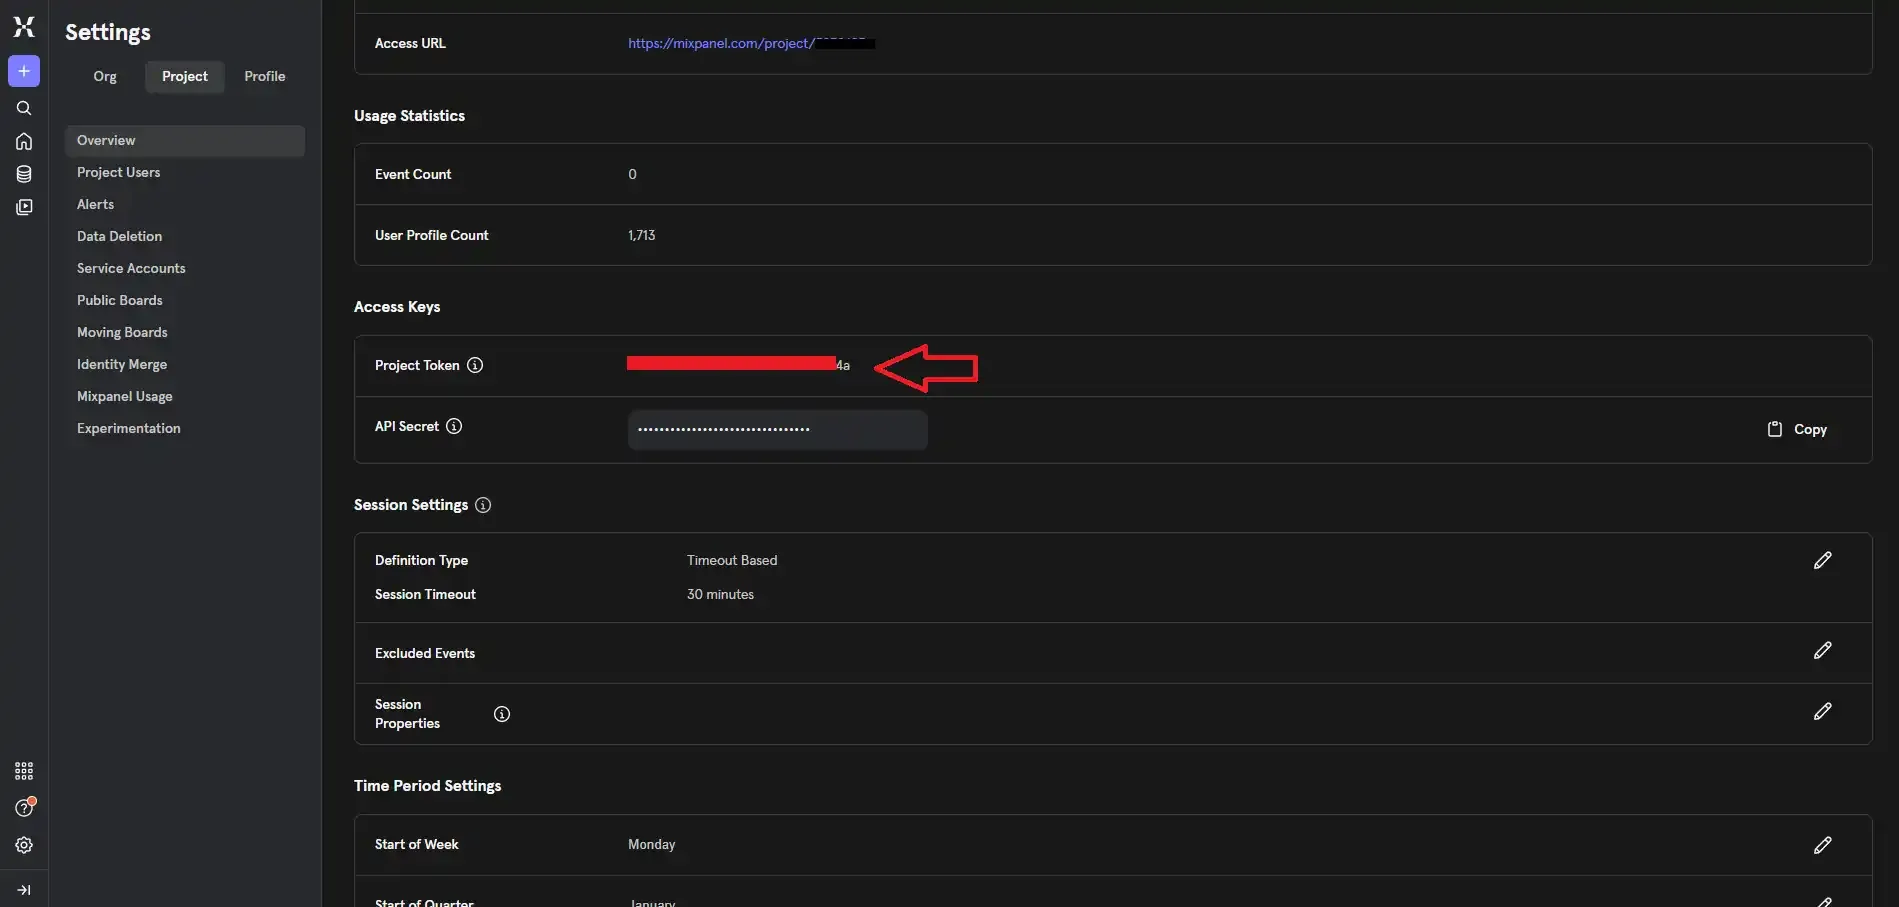Copy the API Secret
The width and height of the screenshot is (1899, 907).
coord(1797,429)
